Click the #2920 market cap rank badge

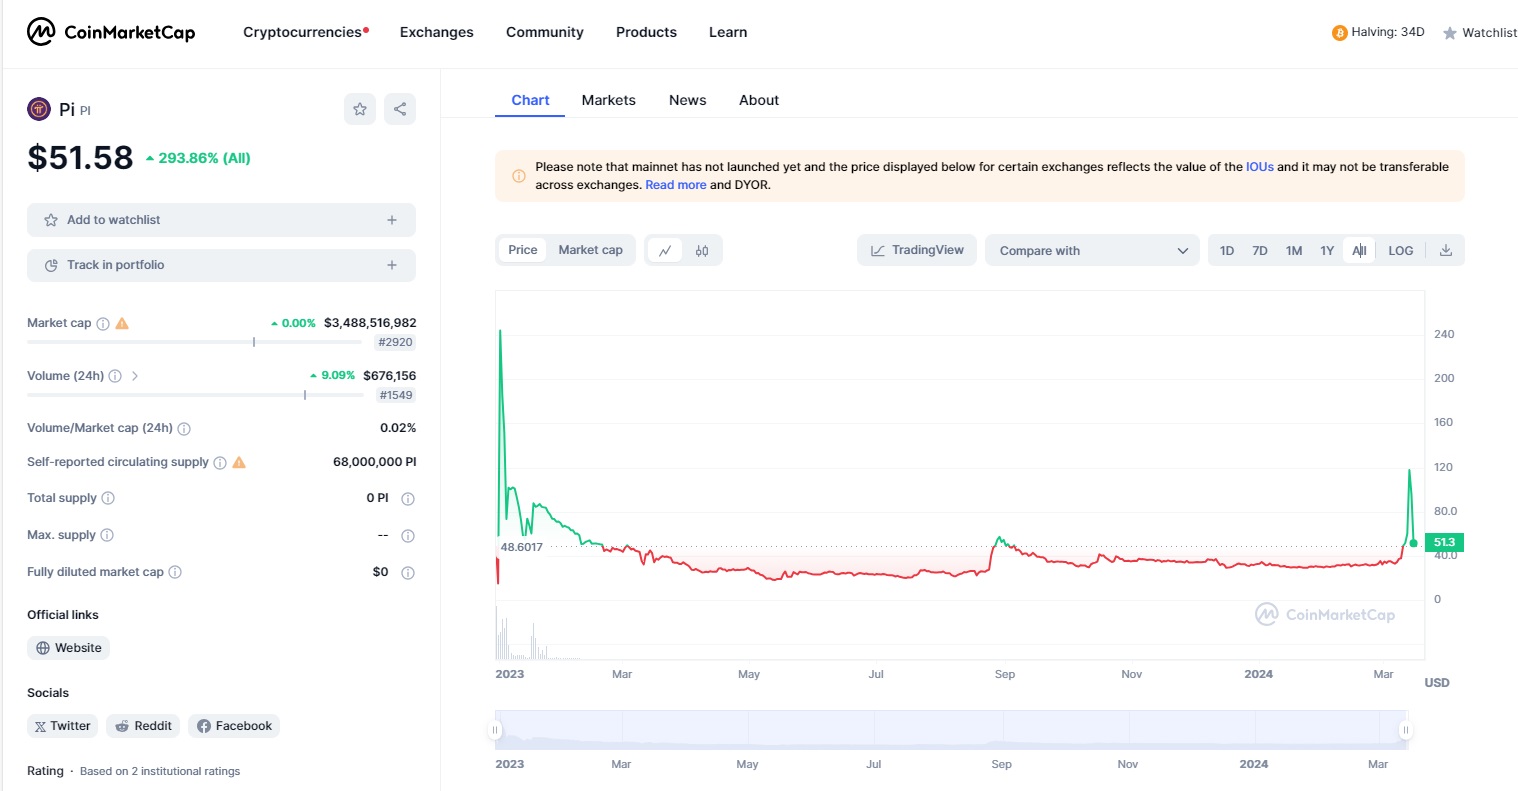(x=395, y=342)
